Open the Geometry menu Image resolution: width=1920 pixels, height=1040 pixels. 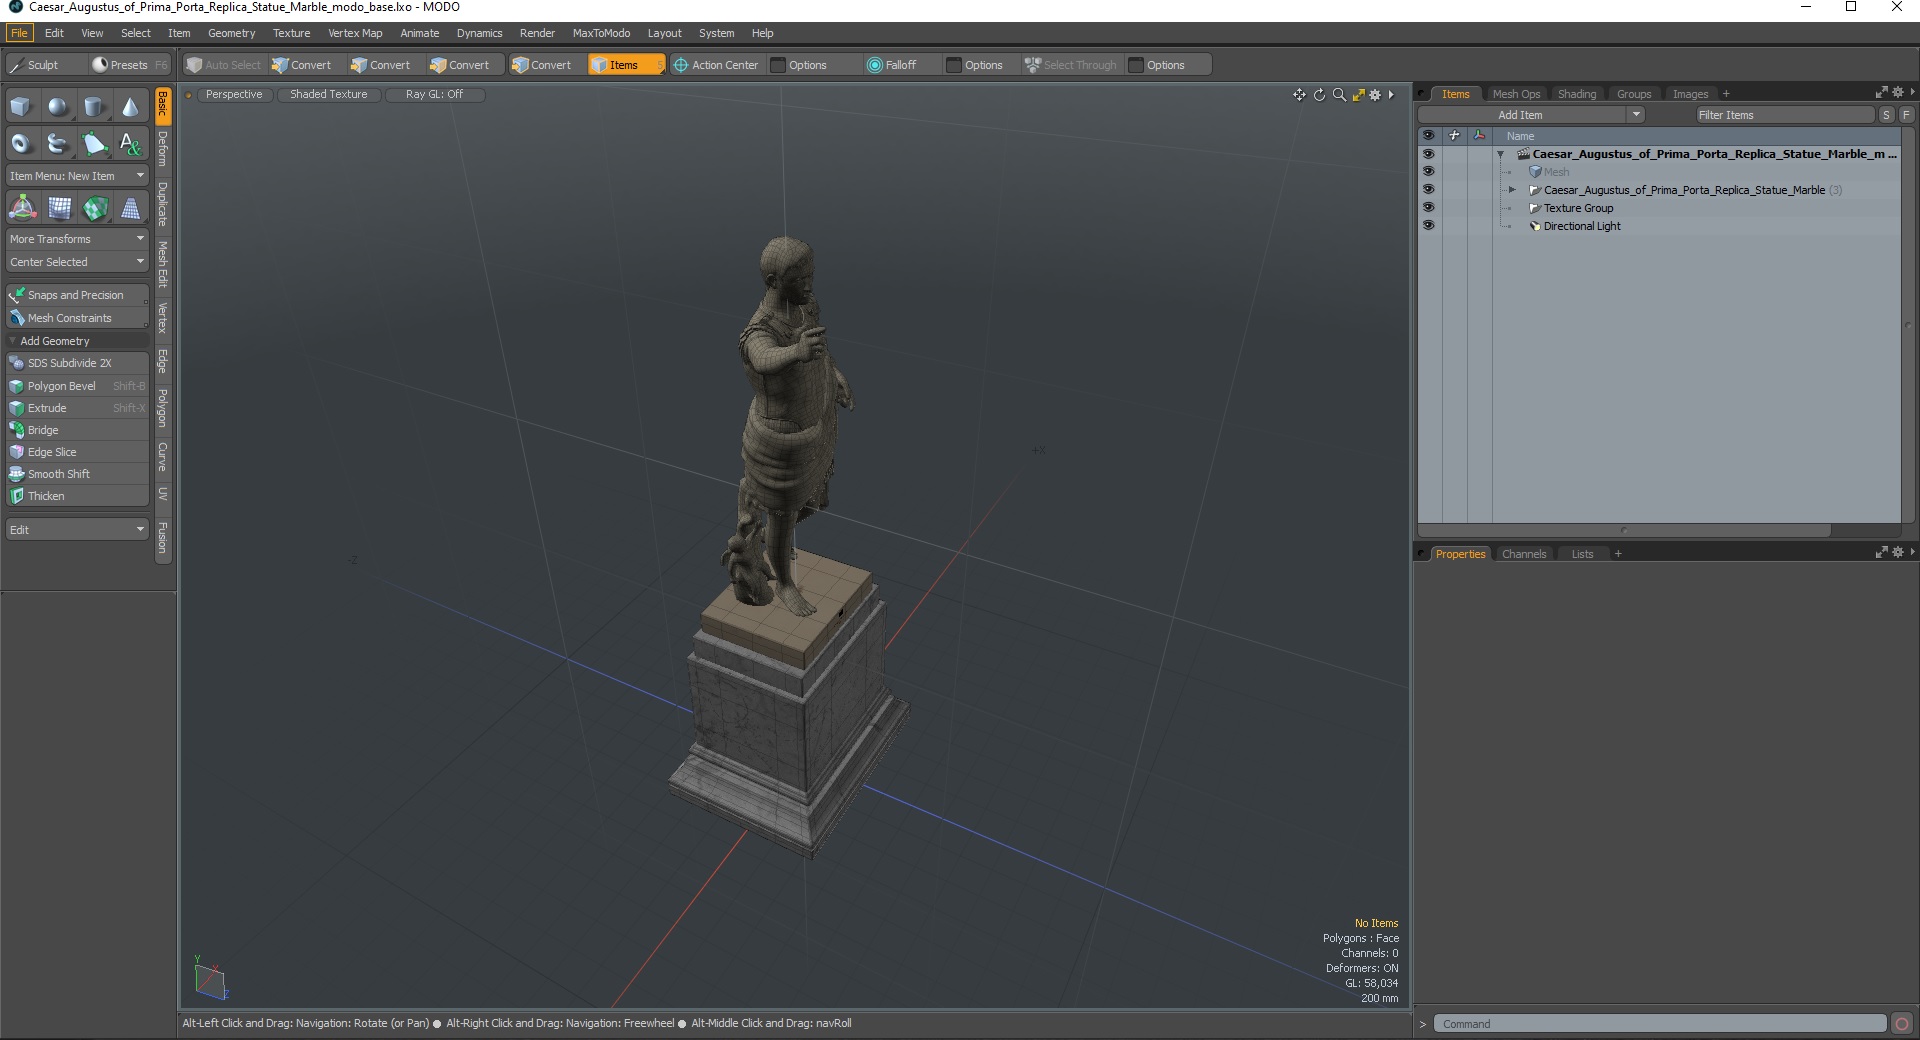pyautogui.click(x=231, y=33)
